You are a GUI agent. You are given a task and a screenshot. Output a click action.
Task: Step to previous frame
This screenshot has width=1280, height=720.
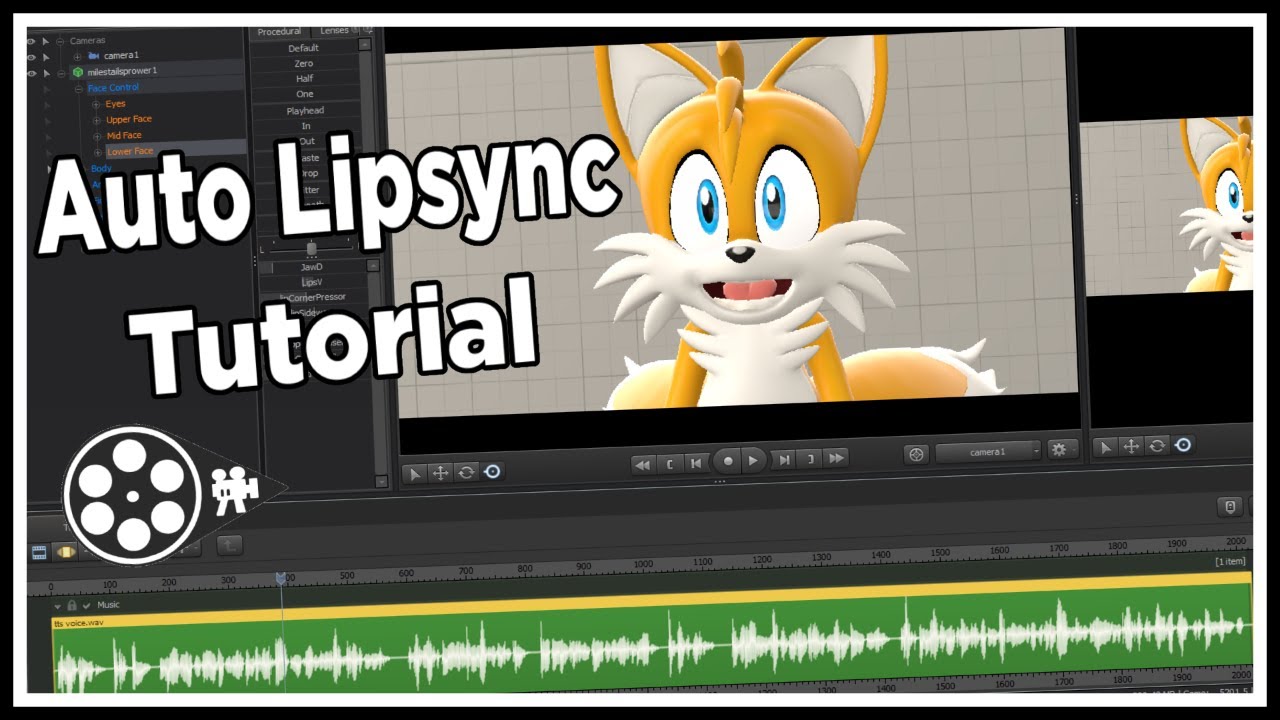(696, 461)
